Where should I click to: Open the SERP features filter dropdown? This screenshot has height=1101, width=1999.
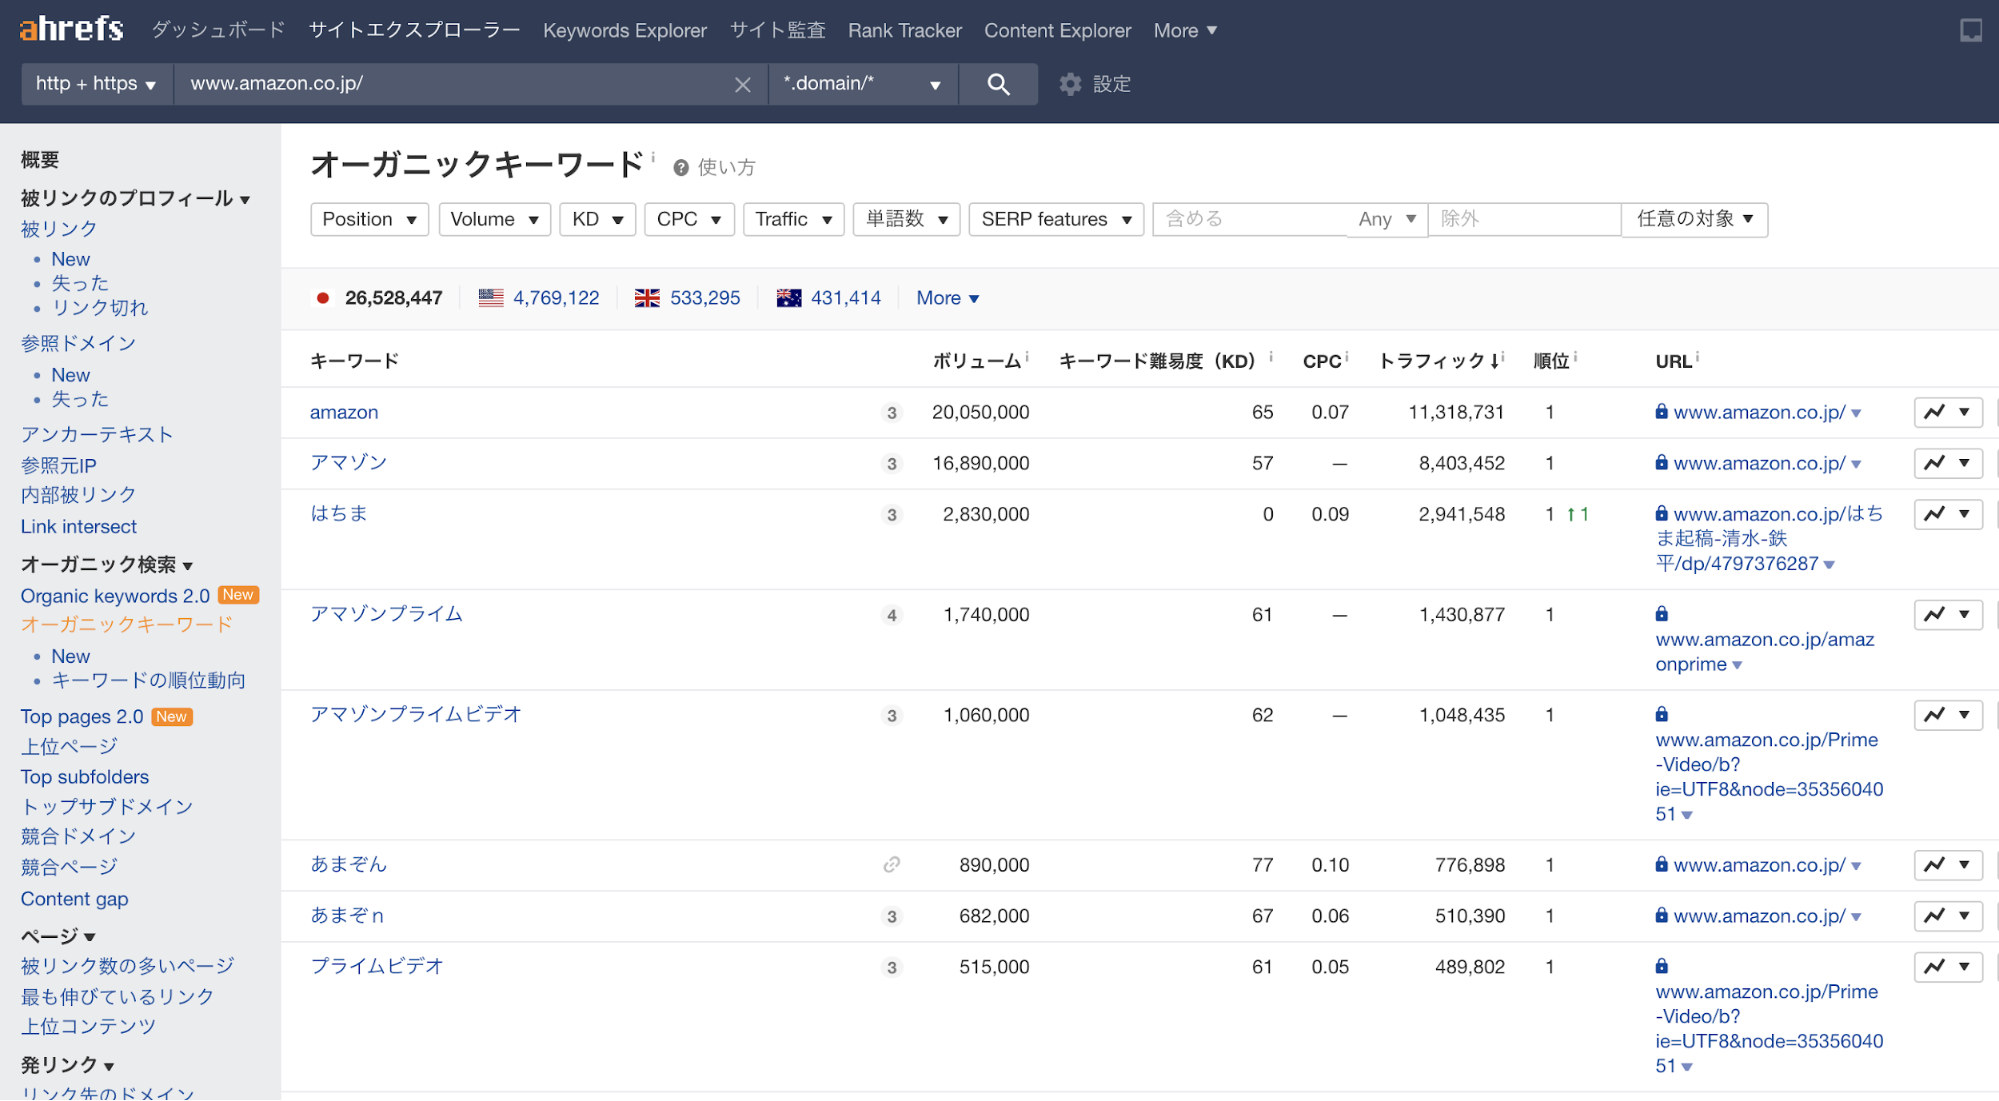click(1055, 219)
